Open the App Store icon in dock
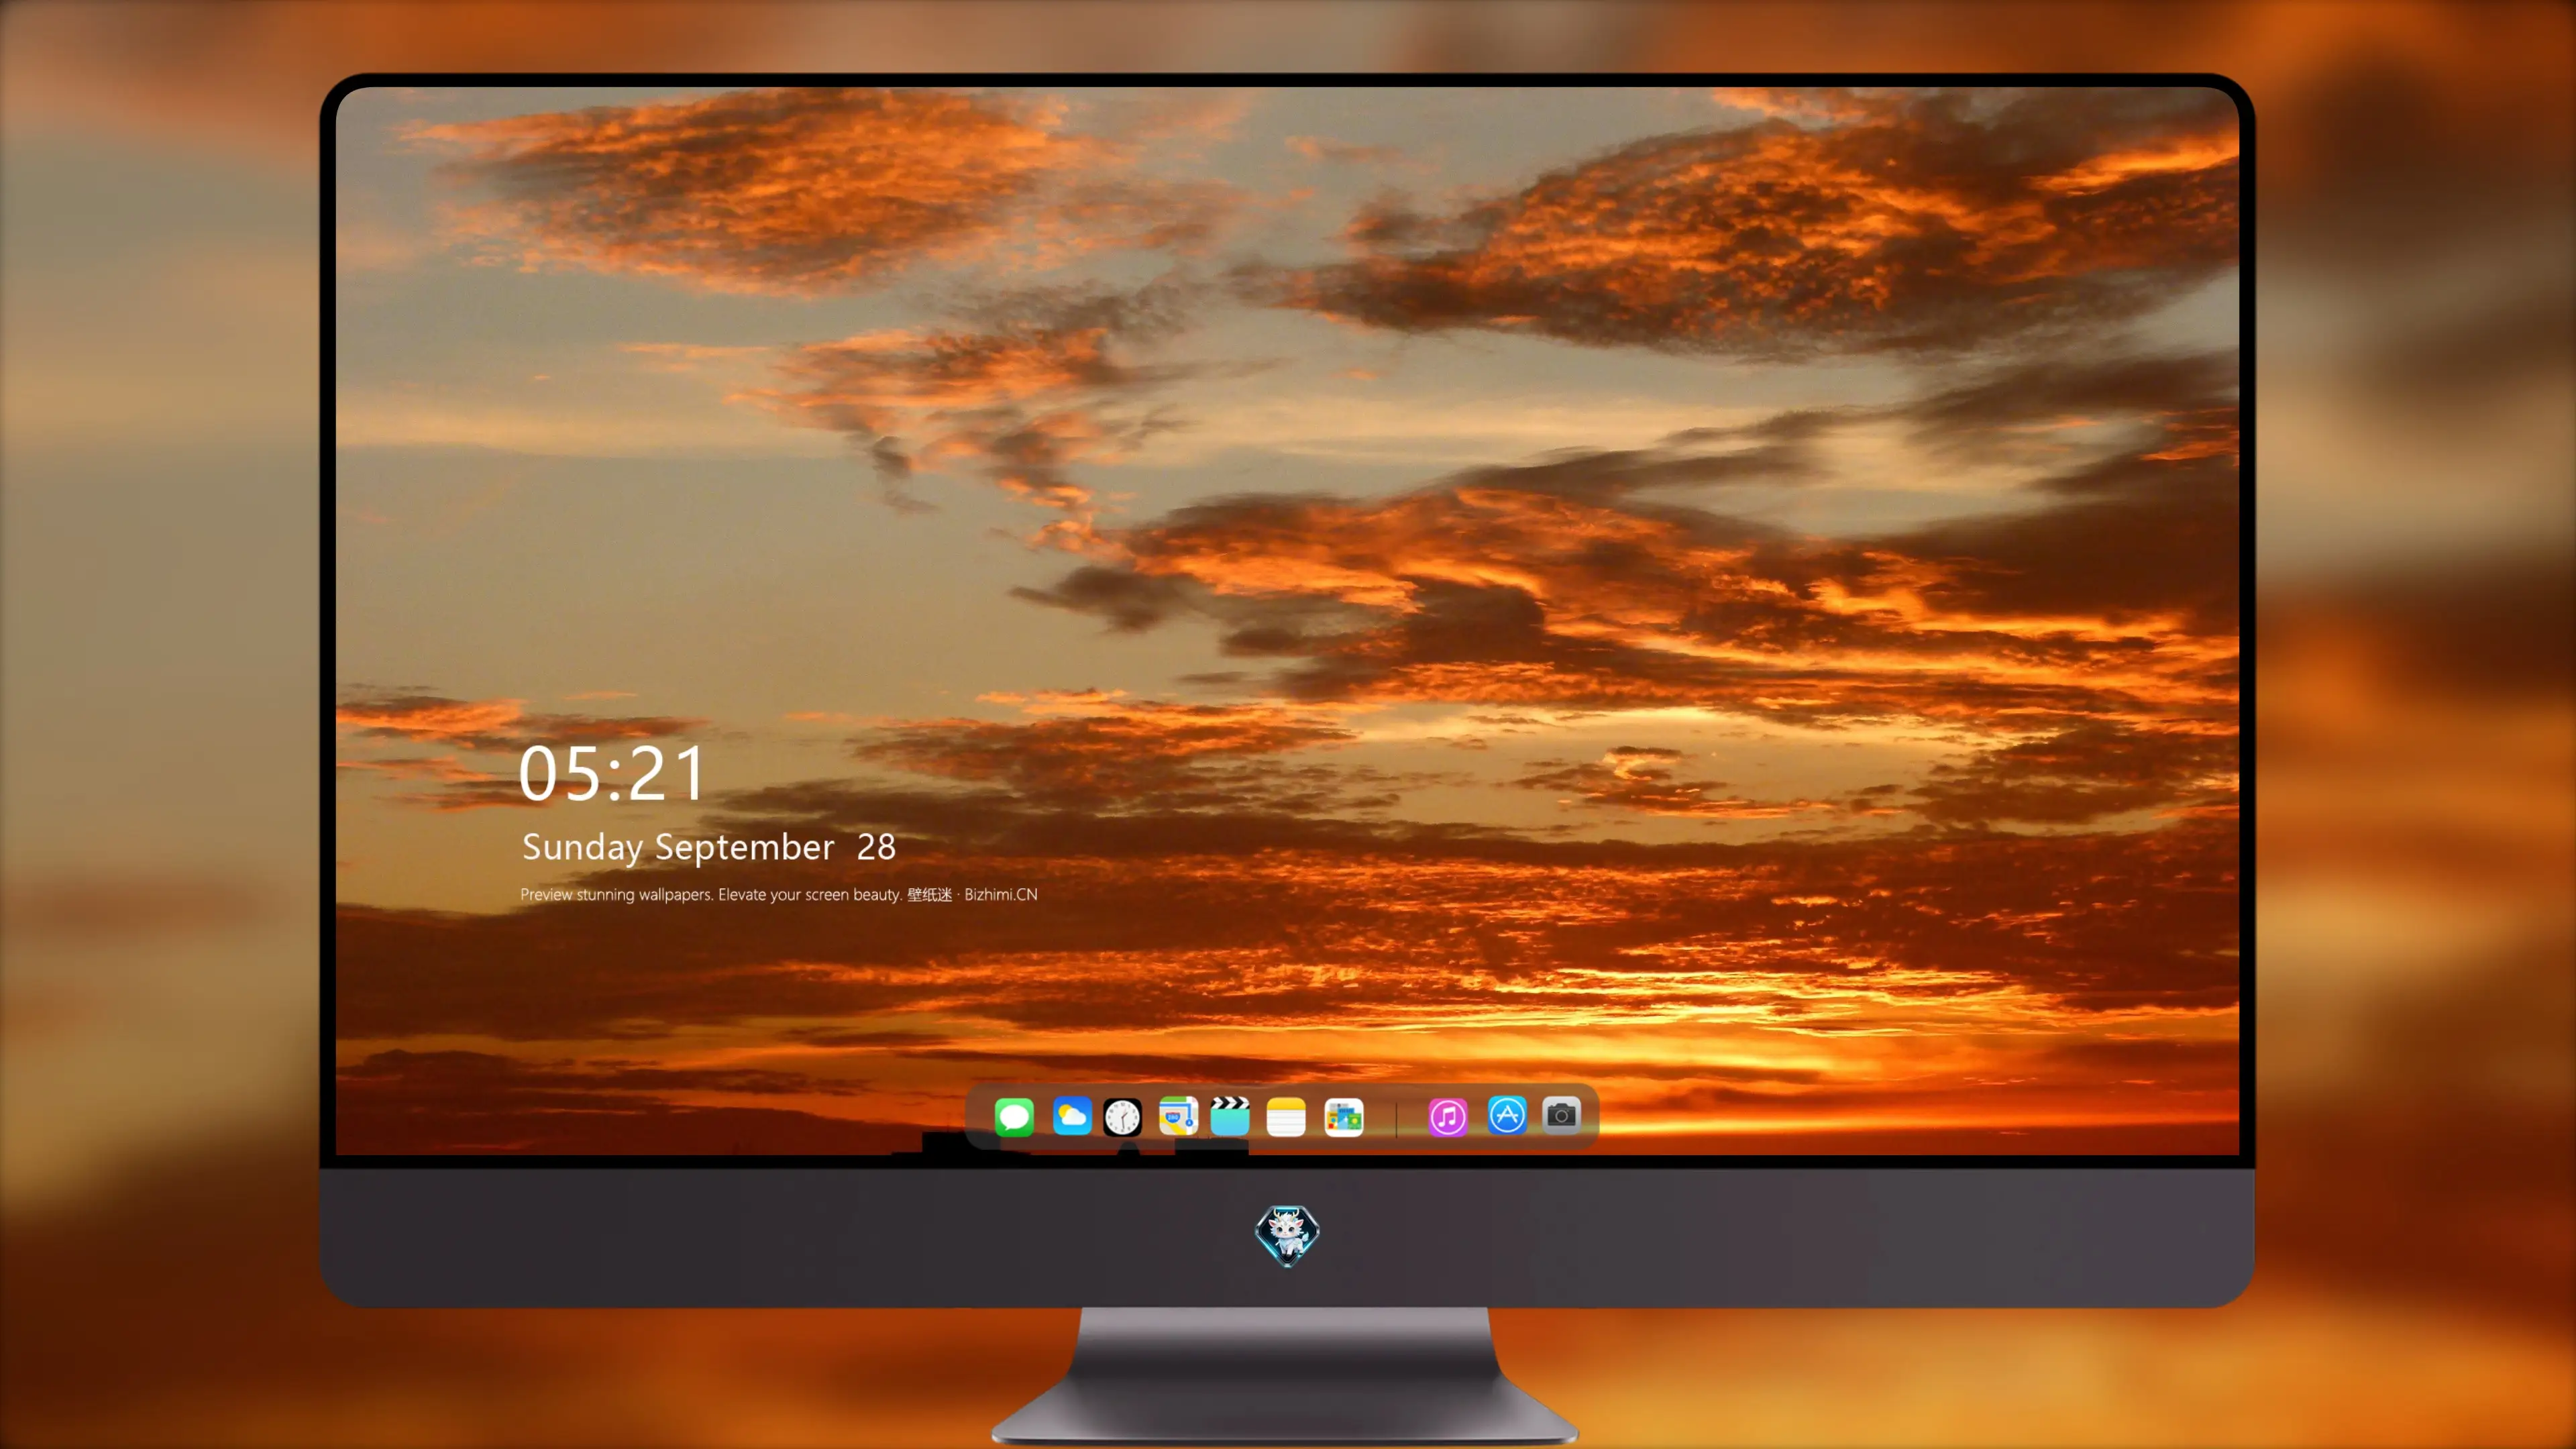 pos(1507,1115)
